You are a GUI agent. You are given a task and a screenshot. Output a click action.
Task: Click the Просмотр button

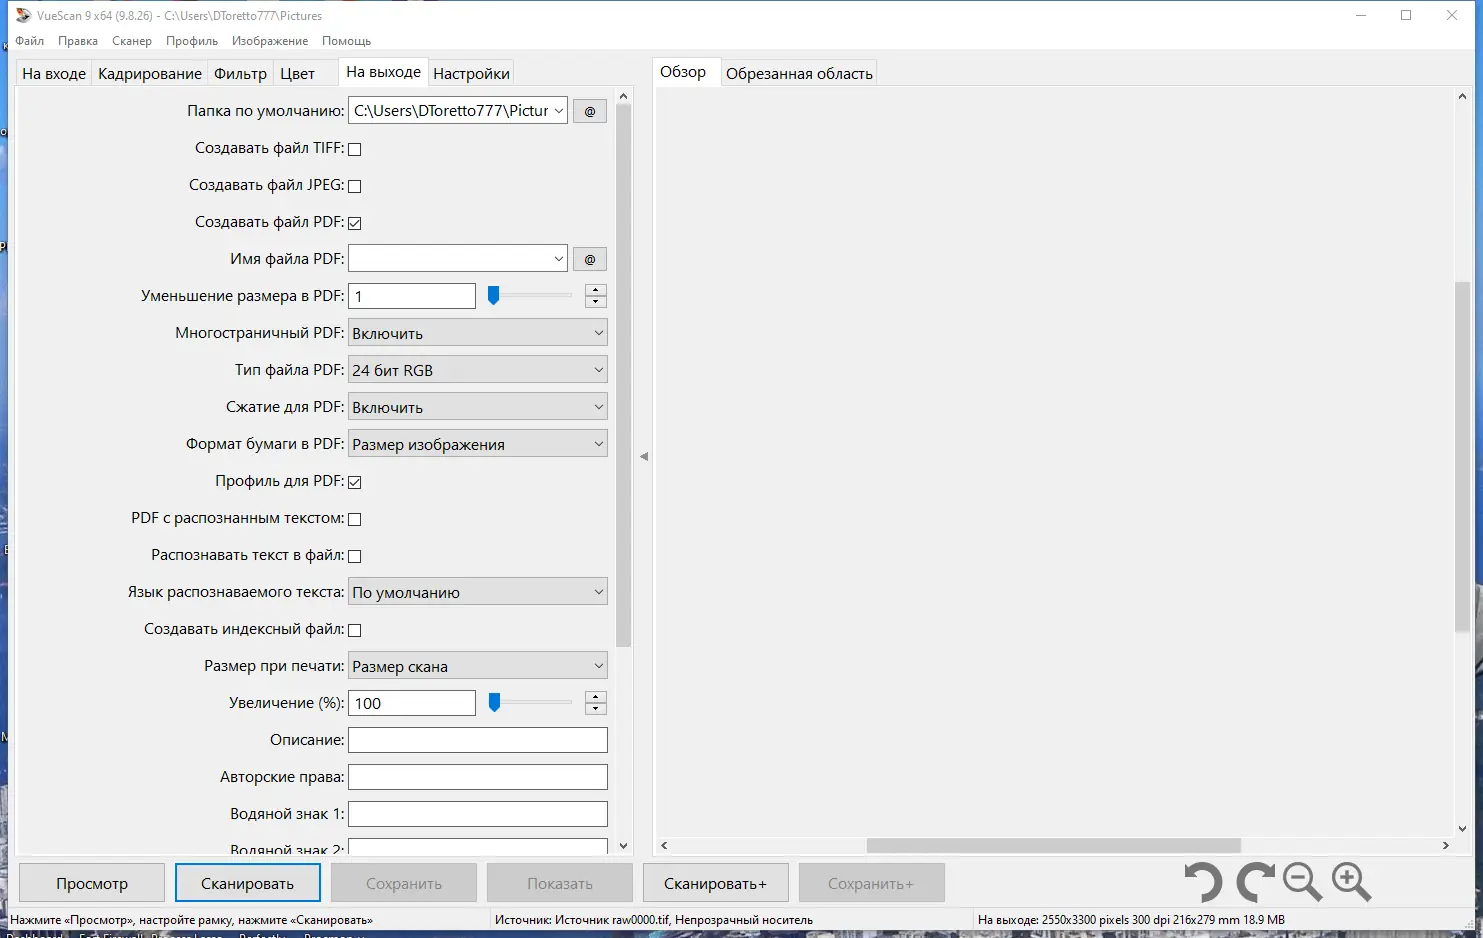click(x=92, y=883)
